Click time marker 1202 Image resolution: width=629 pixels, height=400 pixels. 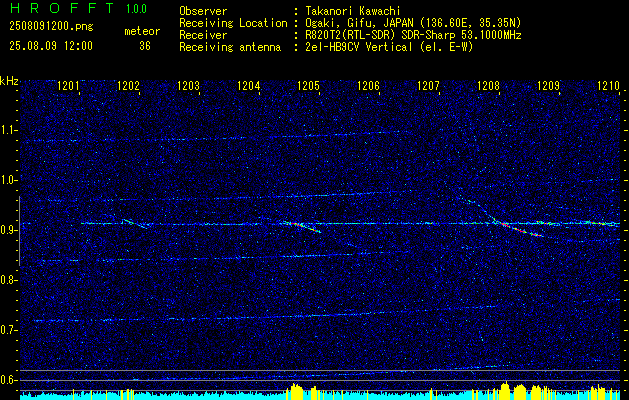point(128,86)
